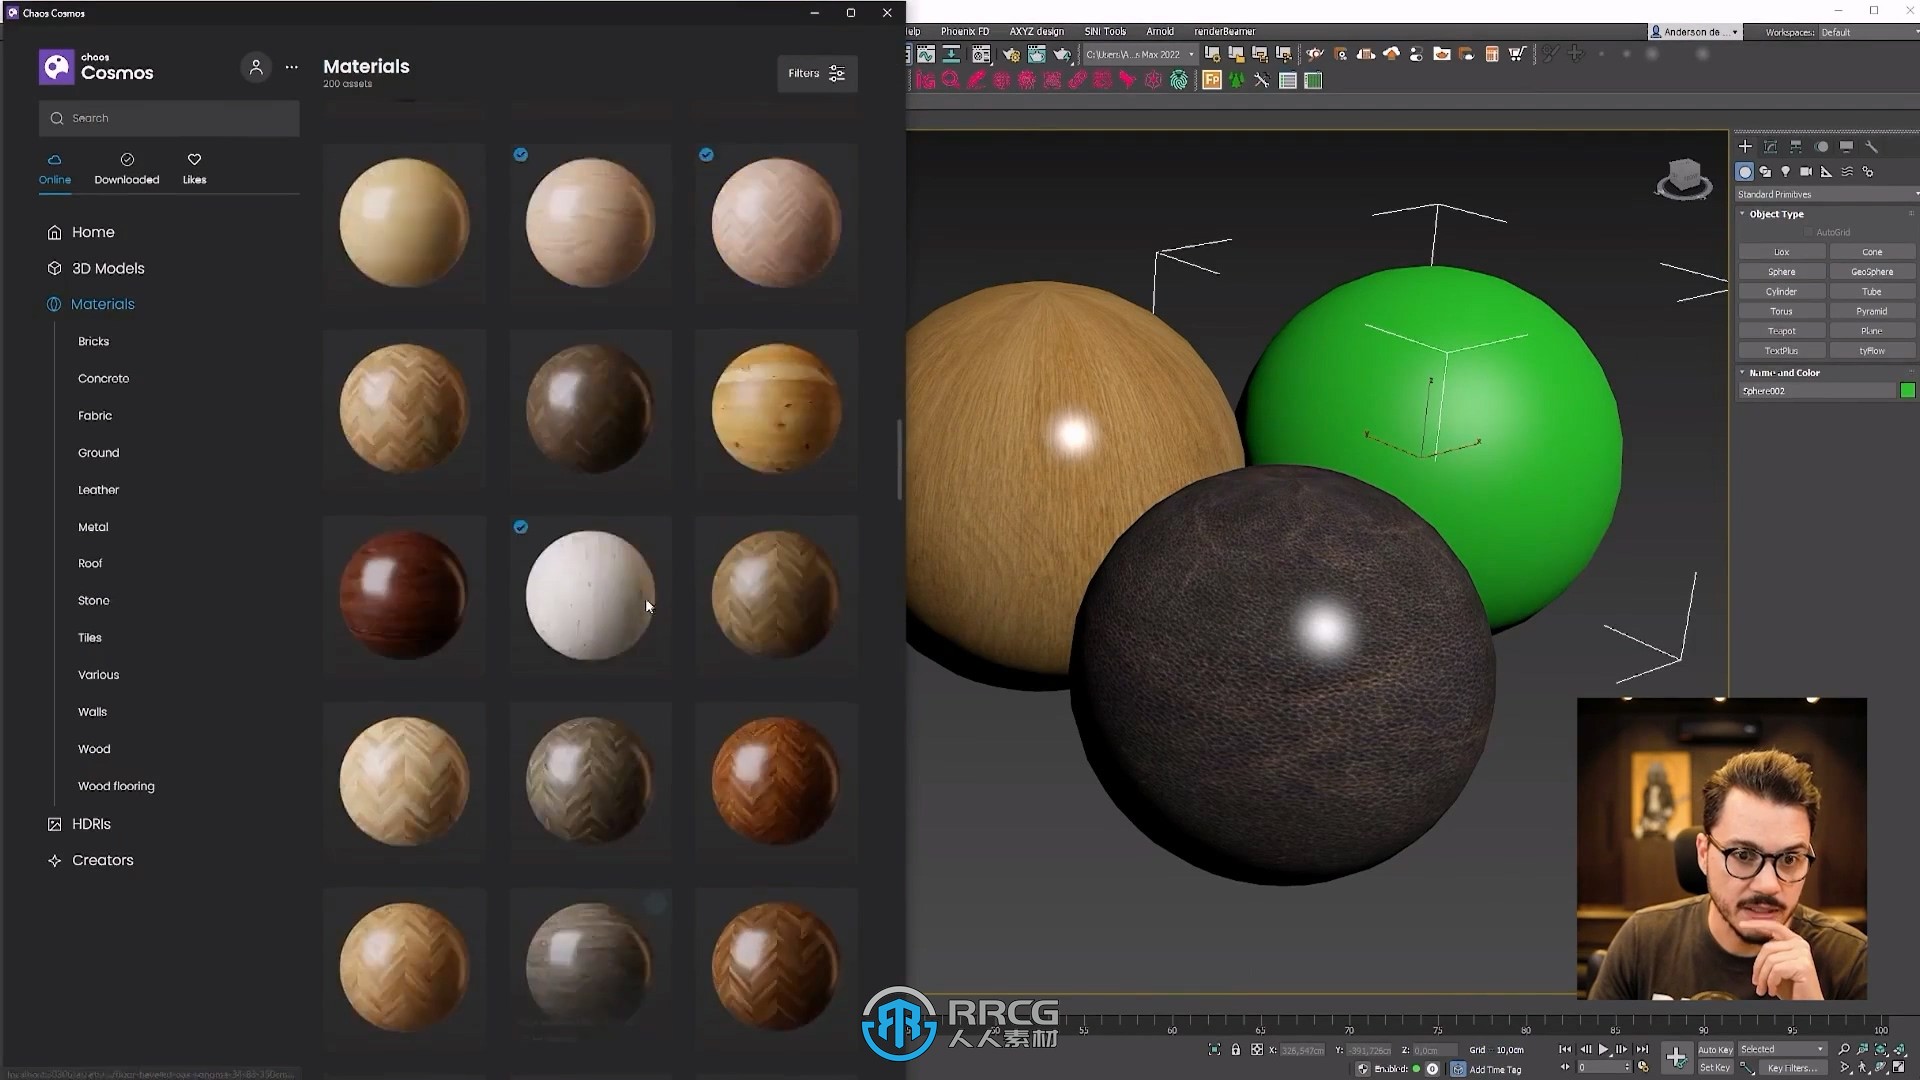Viewport: 1920px width, 1080px height.
Task: Open the Wood flooring category in Cosmos
Action: (116, 786)
